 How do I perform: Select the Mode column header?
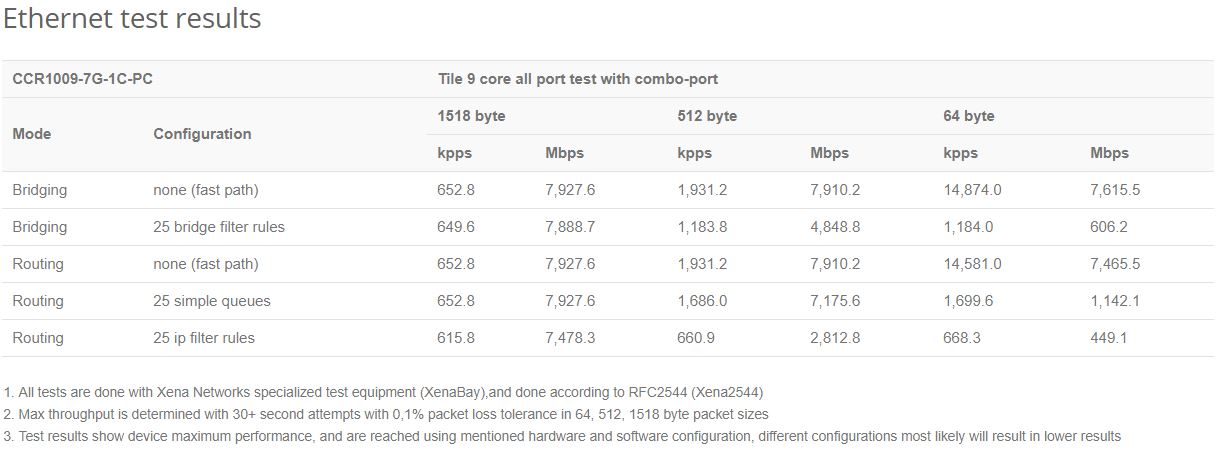tap(32, 134)
